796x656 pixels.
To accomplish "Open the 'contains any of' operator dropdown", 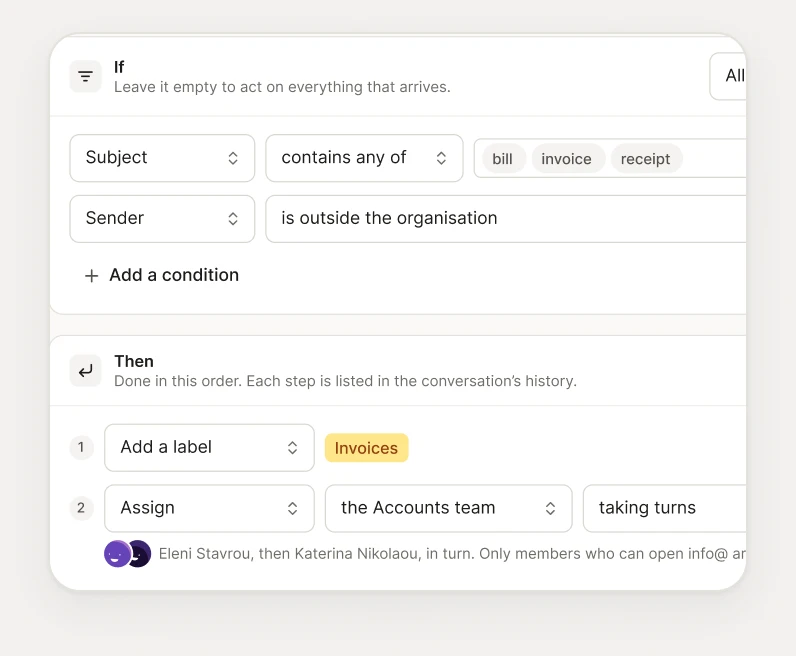I will (364, 158).
